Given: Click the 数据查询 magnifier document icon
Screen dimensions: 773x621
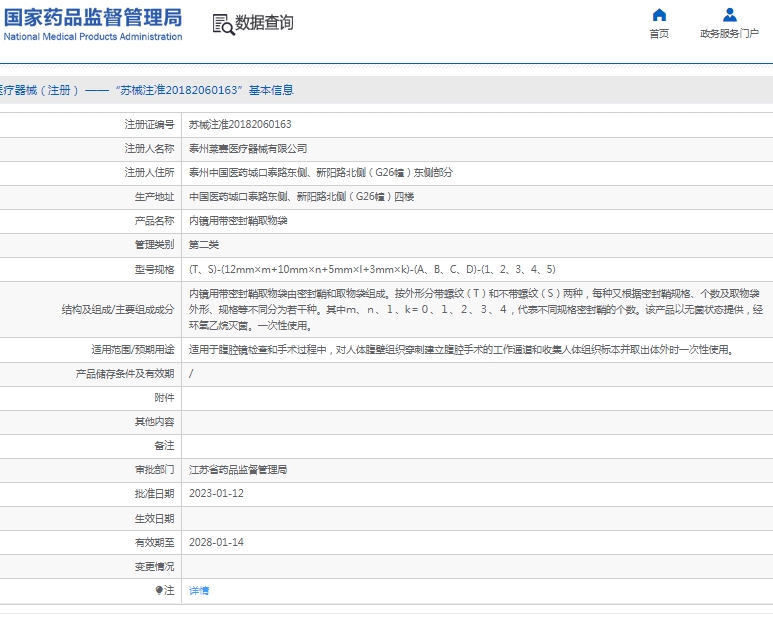Looking at the screenshot, I should (x=222, y=24).
